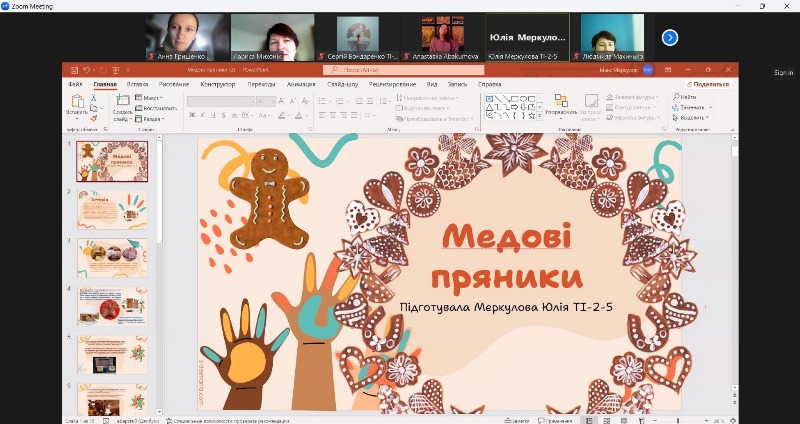The image size is (800, 424).
Task: Click the Save icon in title bar
Action: pyautogui.click(x=72, y=70)
